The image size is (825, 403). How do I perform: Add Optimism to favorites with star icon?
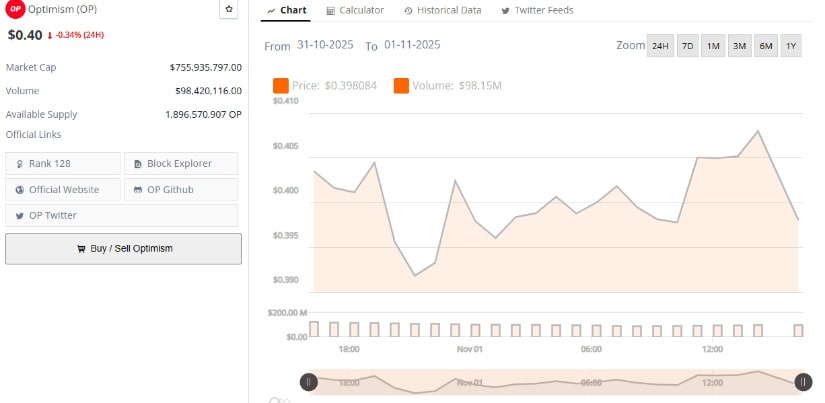[228, 9]
